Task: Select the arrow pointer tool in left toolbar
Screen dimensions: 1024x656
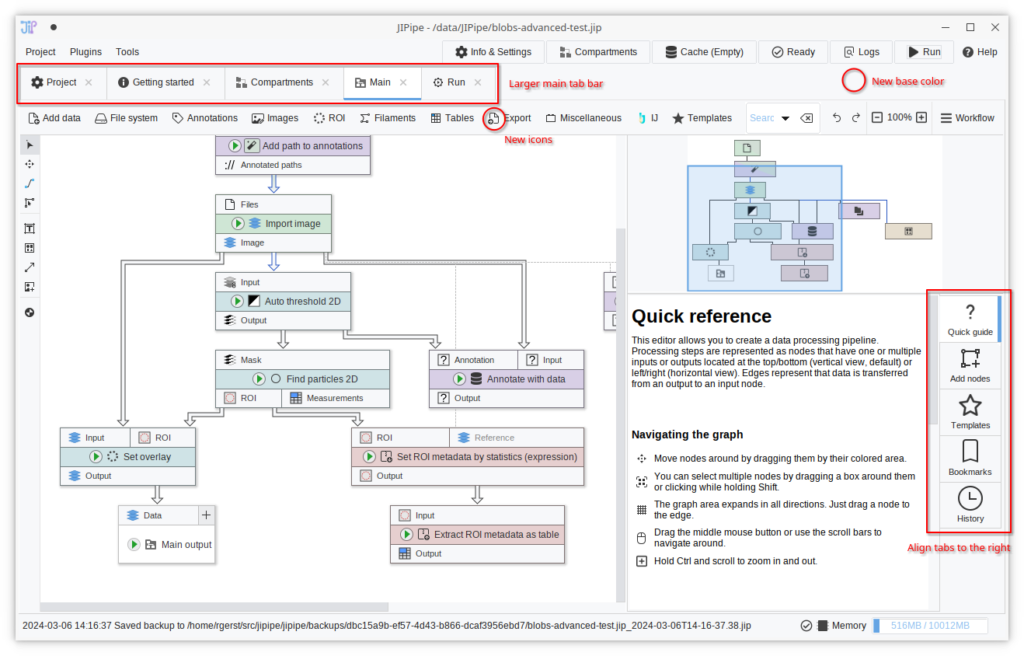Action: pyautogui.click(x=29, y=145)
